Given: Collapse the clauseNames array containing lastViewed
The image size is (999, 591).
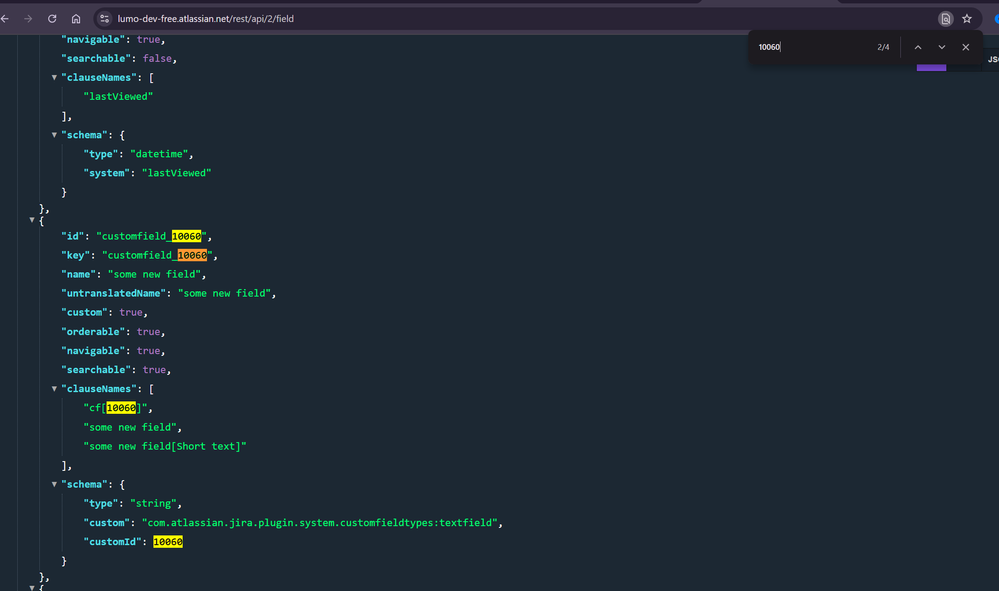Looking at the screenshot, I should 54,78.
